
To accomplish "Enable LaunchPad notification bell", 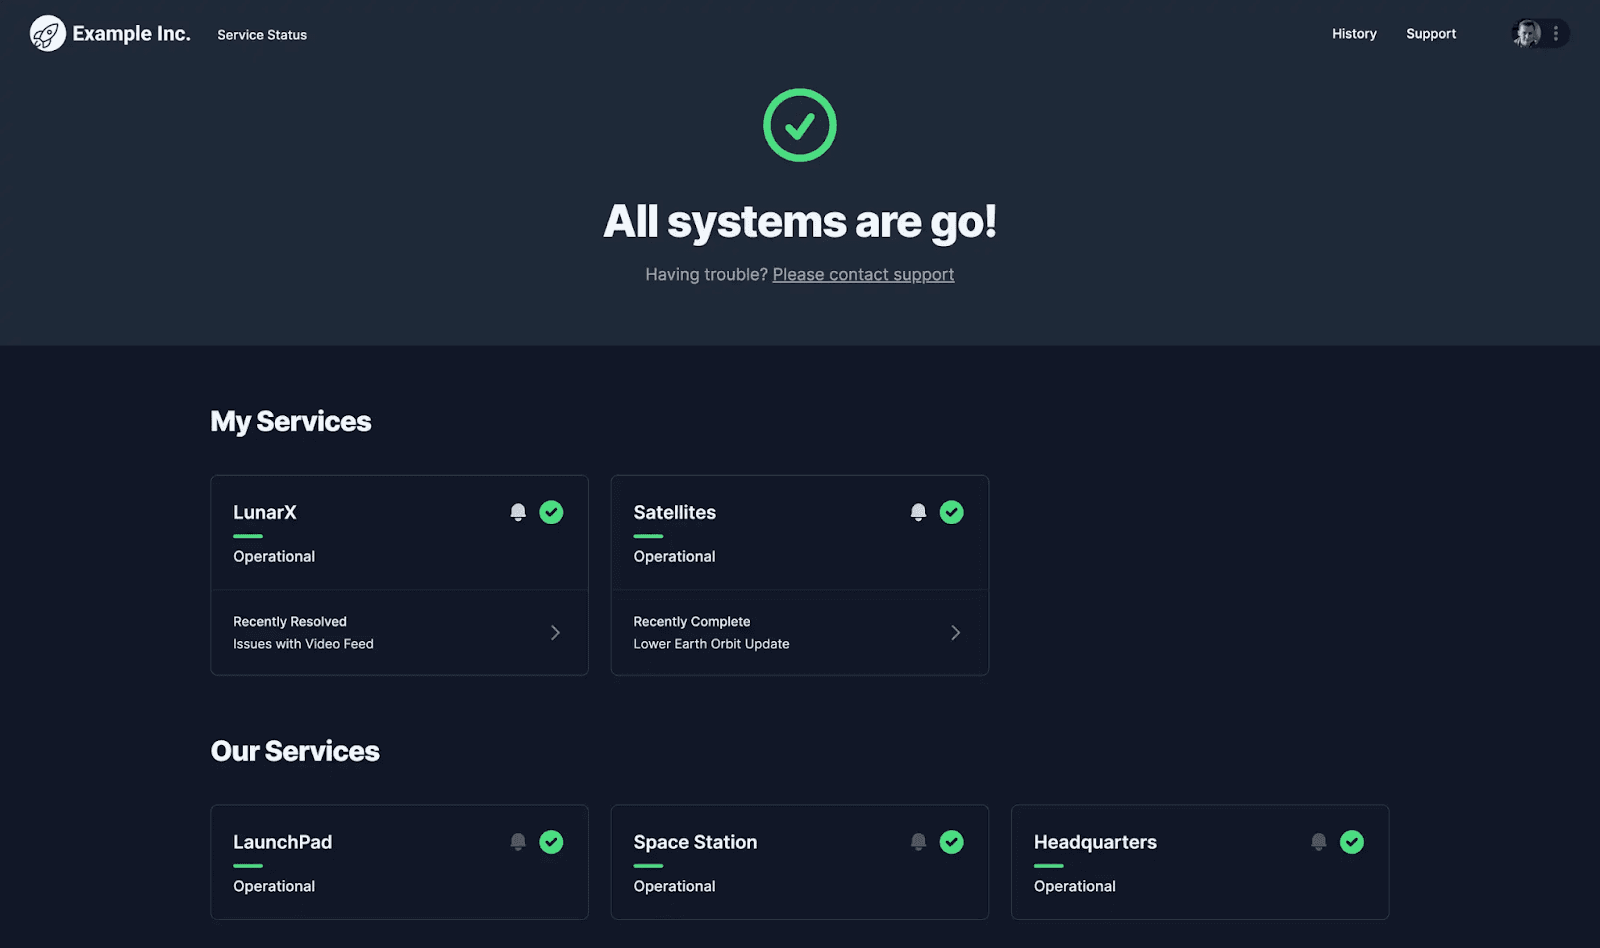I will point(518,842).
